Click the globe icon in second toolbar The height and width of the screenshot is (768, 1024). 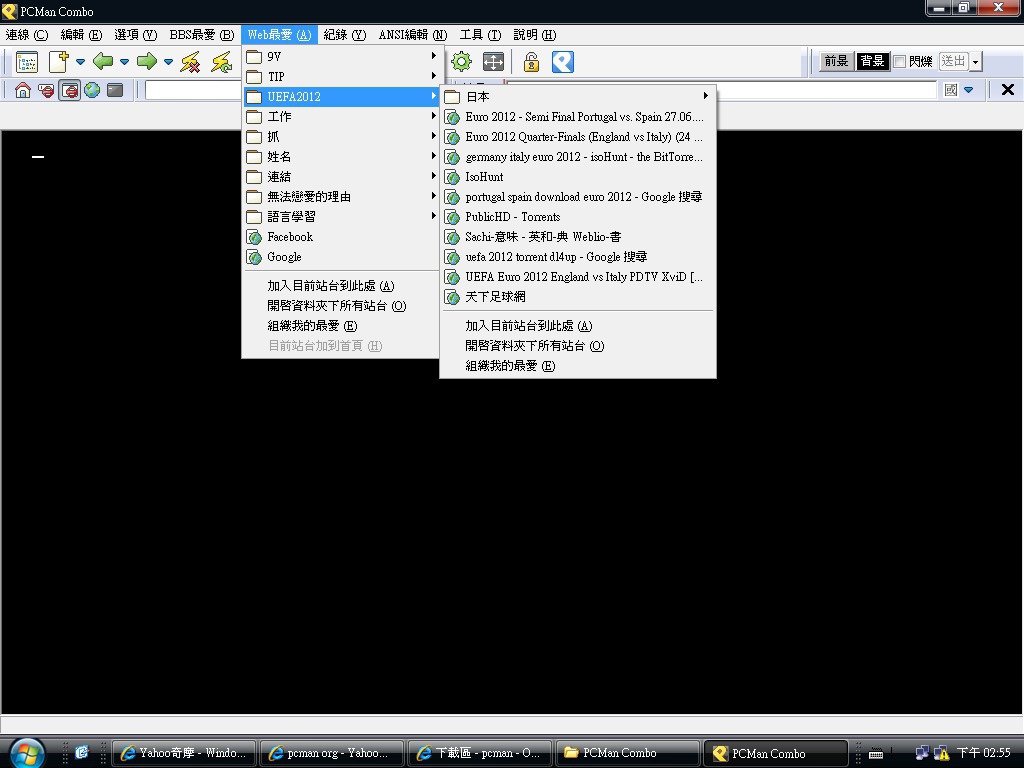tap(92, 90)
